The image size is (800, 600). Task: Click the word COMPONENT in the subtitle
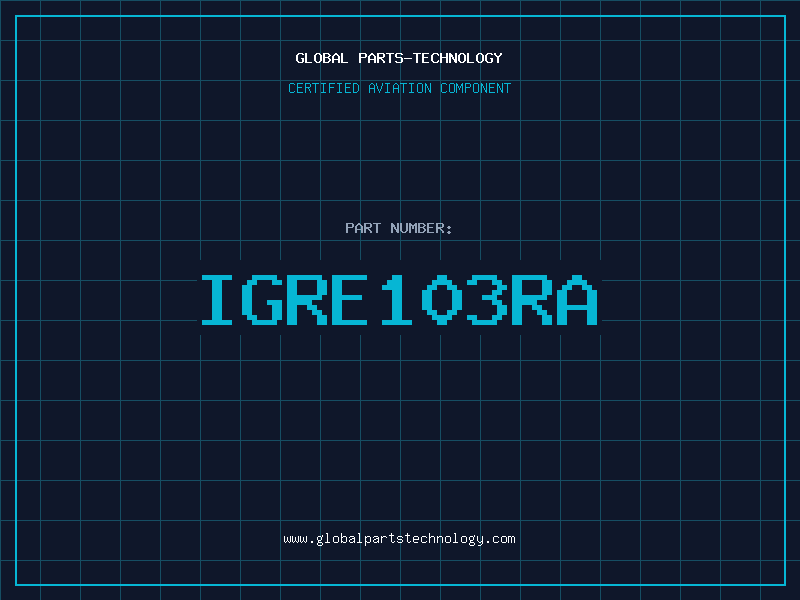tap(474, 88)
